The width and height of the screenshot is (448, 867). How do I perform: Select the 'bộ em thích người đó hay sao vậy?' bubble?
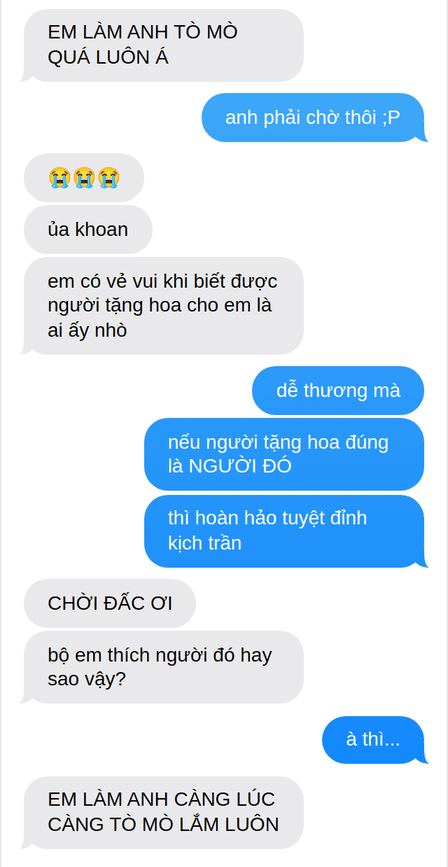[163, 667]
